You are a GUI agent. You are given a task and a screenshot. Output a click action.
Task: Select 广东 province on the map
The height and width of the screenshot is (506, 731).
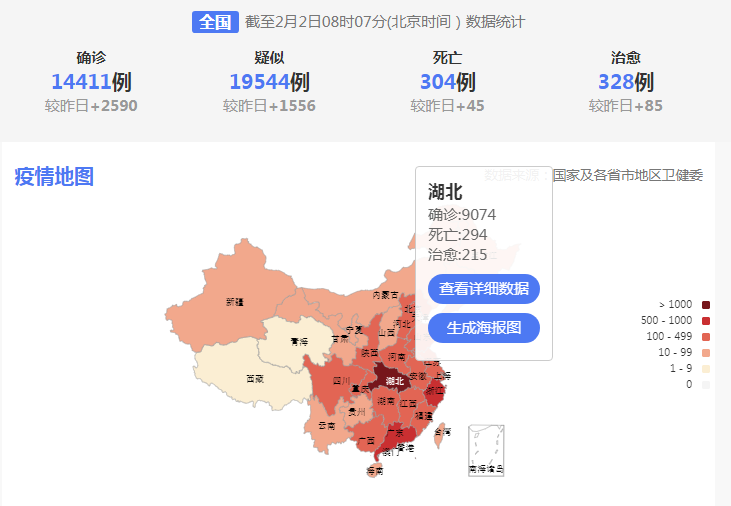pyautogui.click(x=396, y=436)
